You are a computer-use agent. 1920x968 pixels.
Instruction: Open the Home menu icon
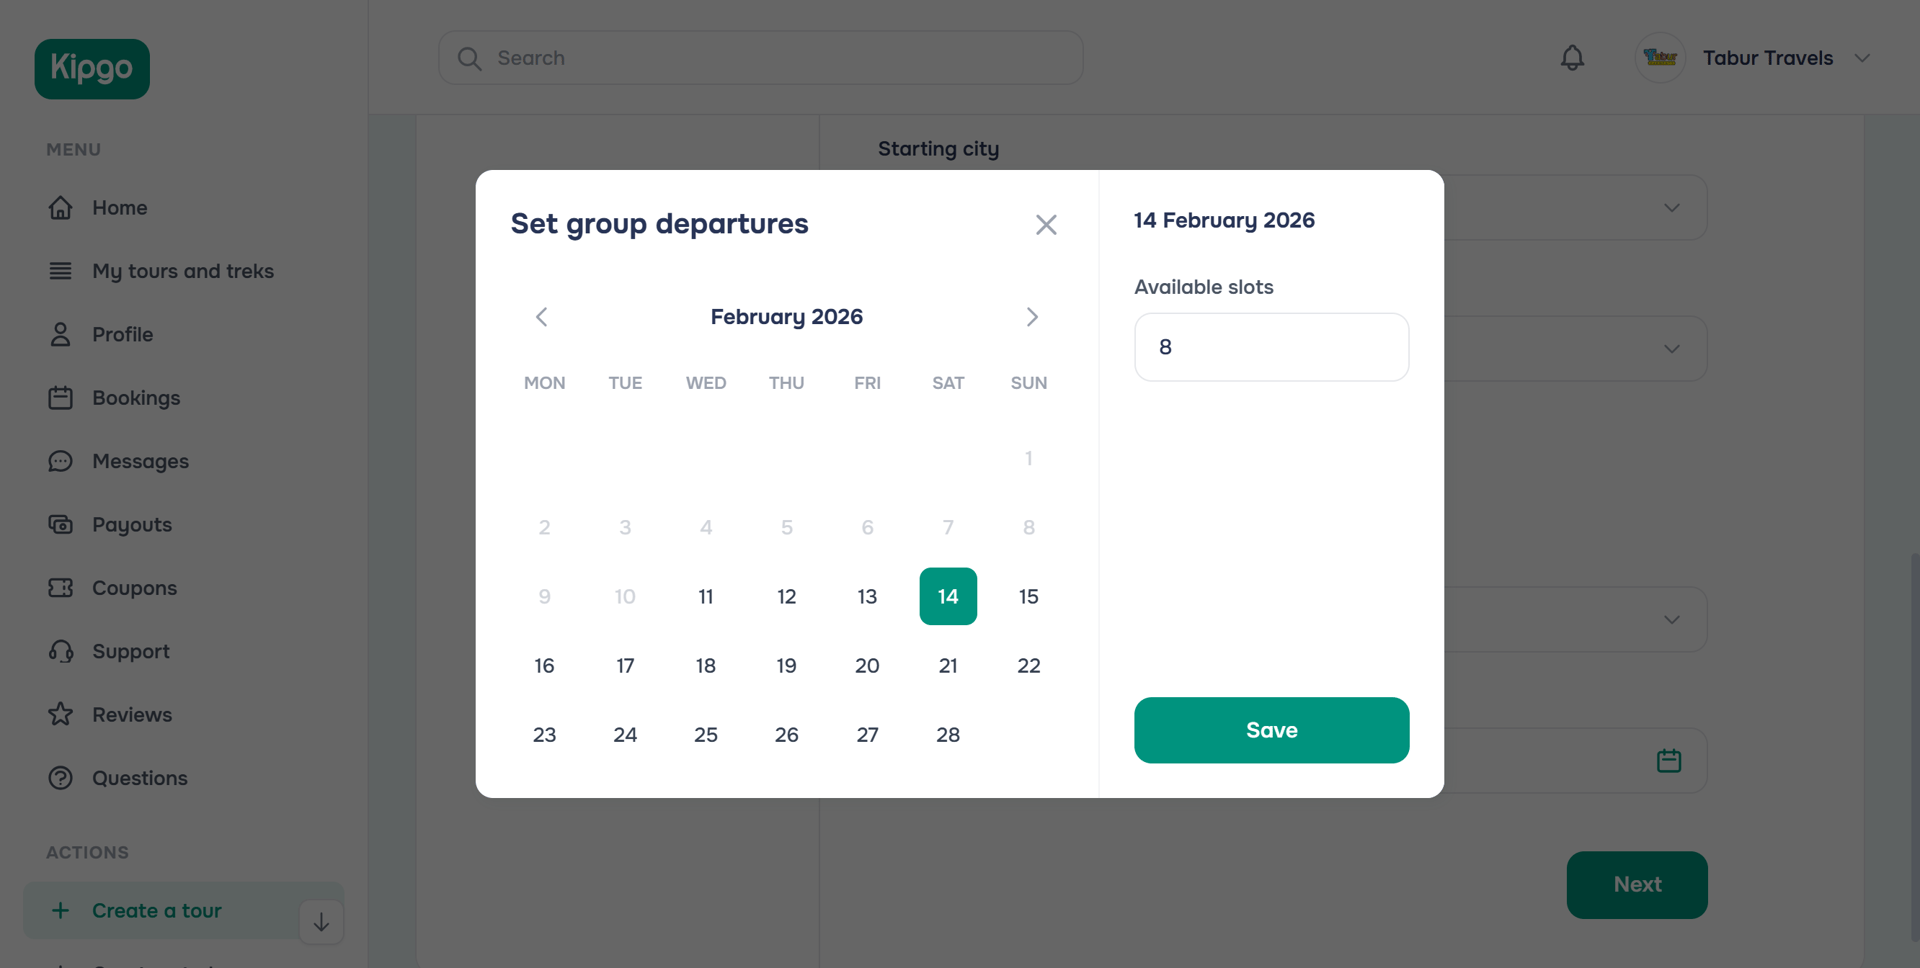point(61,207)
